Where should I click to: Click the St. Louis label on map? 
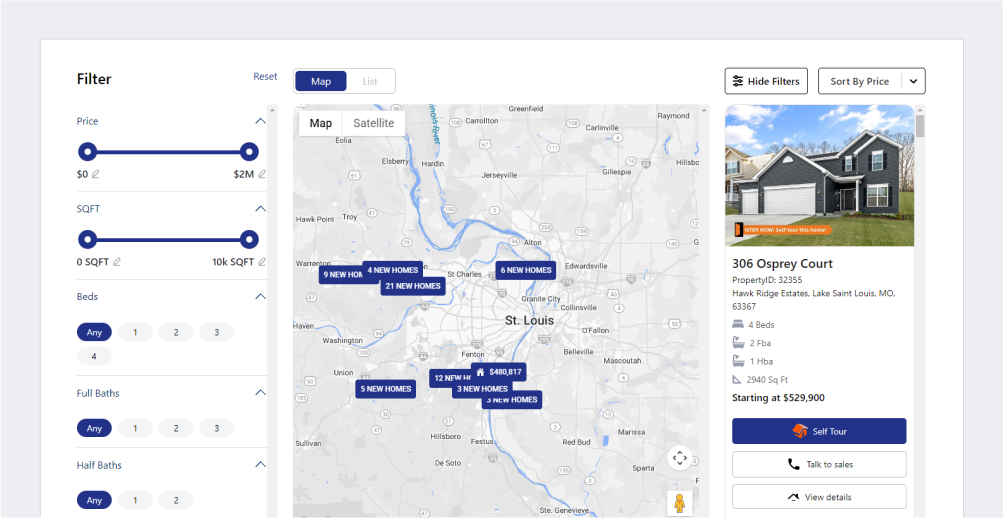click(530, 320)
